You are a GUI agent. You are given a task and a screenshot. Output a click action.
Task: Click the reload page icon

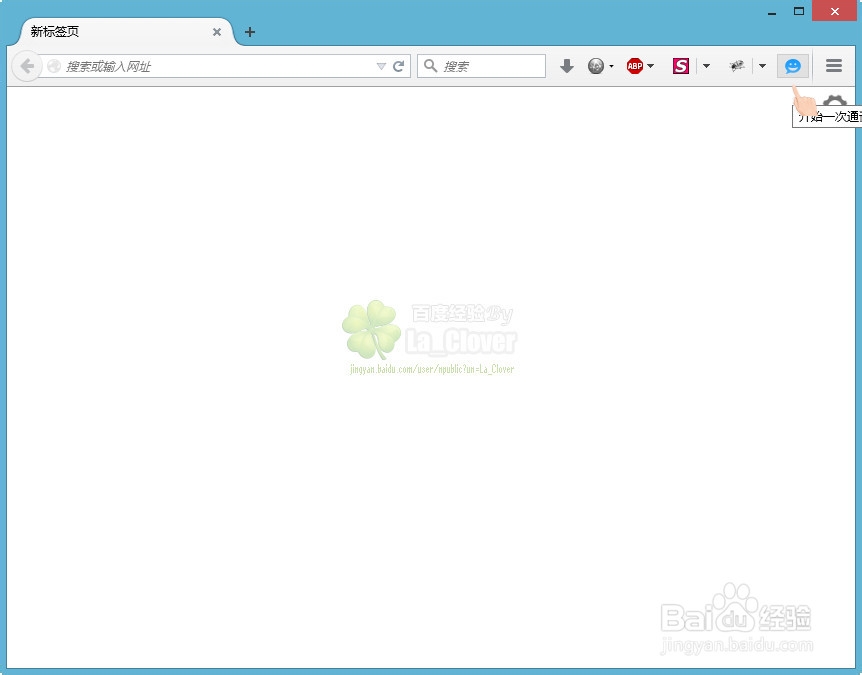(399, 67)
